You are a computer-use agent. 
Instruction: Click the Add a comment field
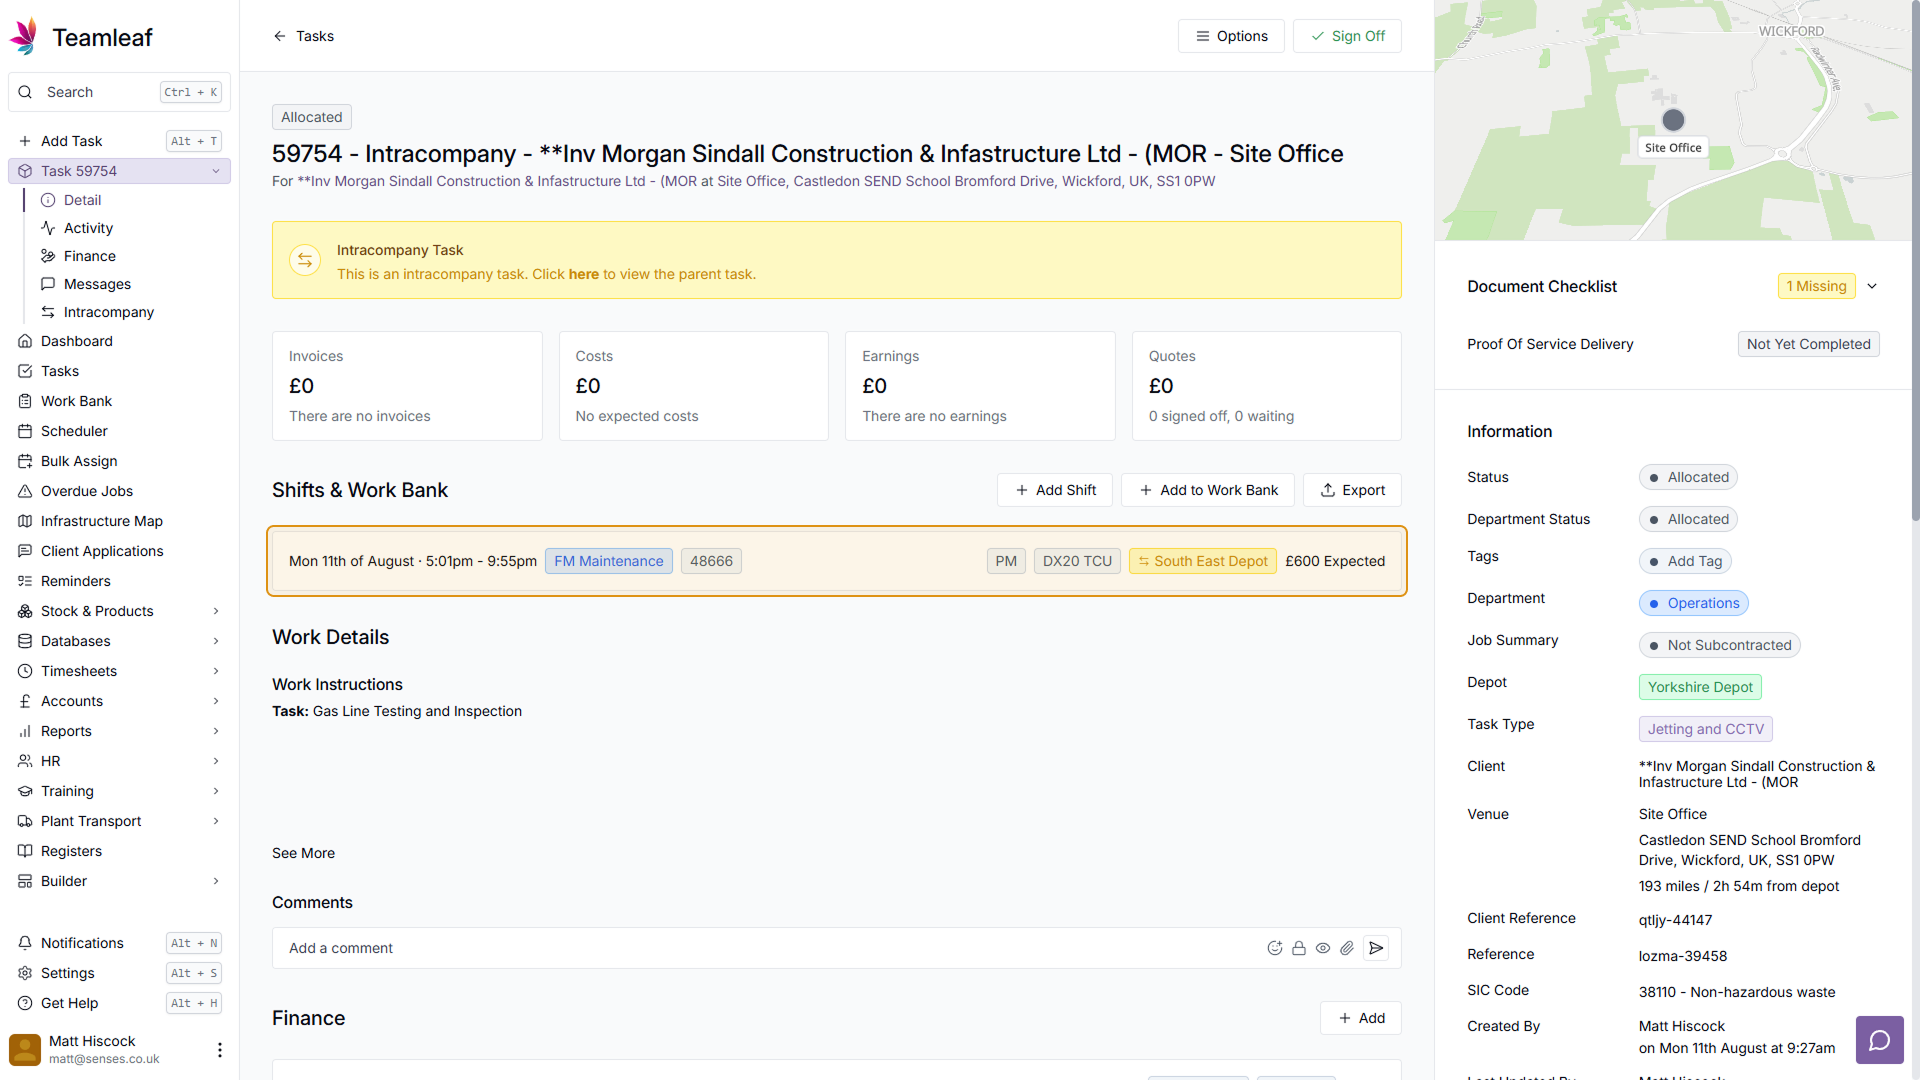[770, 948]
